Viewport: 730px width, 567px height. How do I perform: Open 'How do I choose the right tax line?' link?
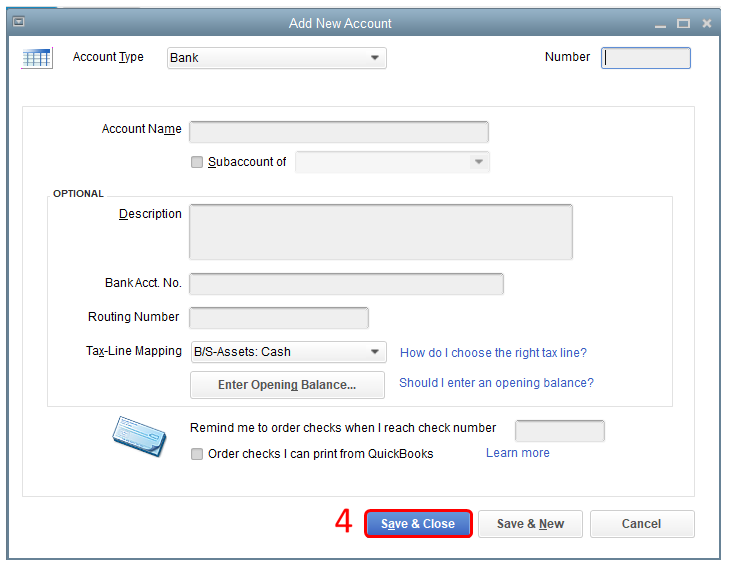tap(493, 353)
